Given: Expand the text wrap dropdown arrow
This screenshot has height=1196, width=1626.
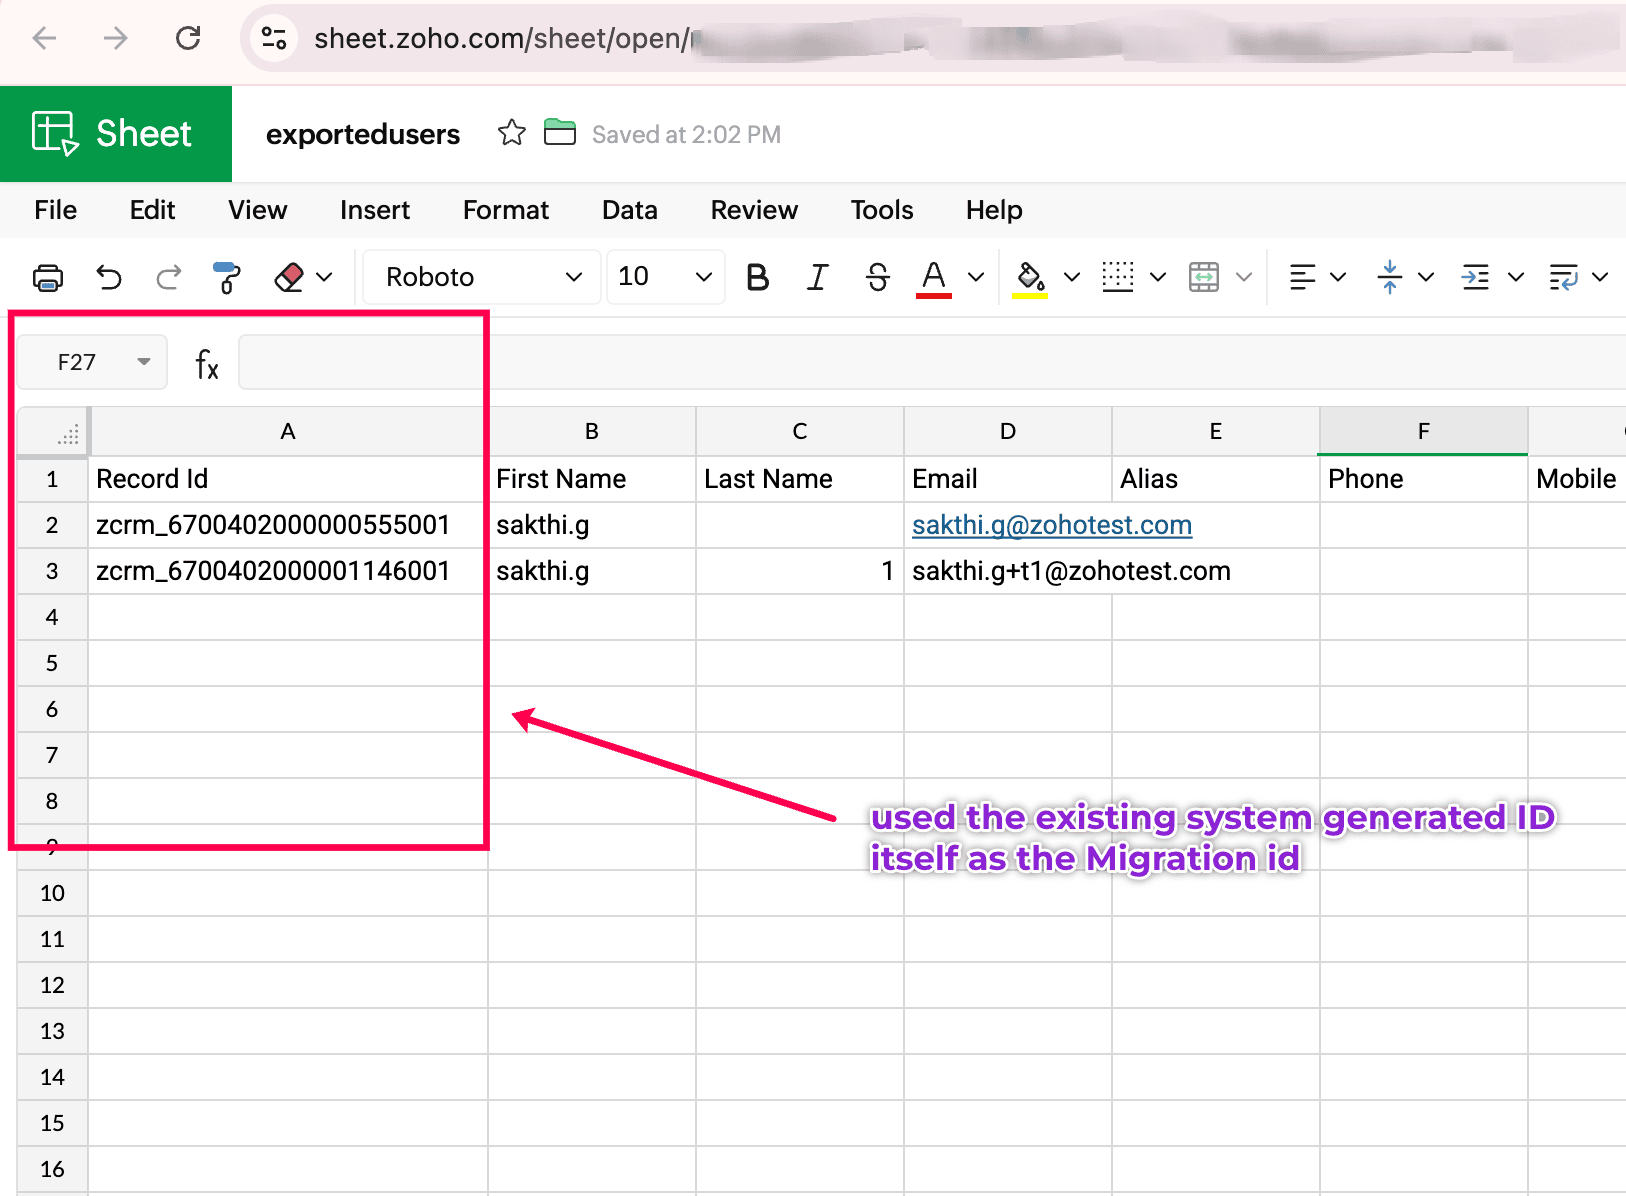Looking at the screenshot, I should 1600,277.
